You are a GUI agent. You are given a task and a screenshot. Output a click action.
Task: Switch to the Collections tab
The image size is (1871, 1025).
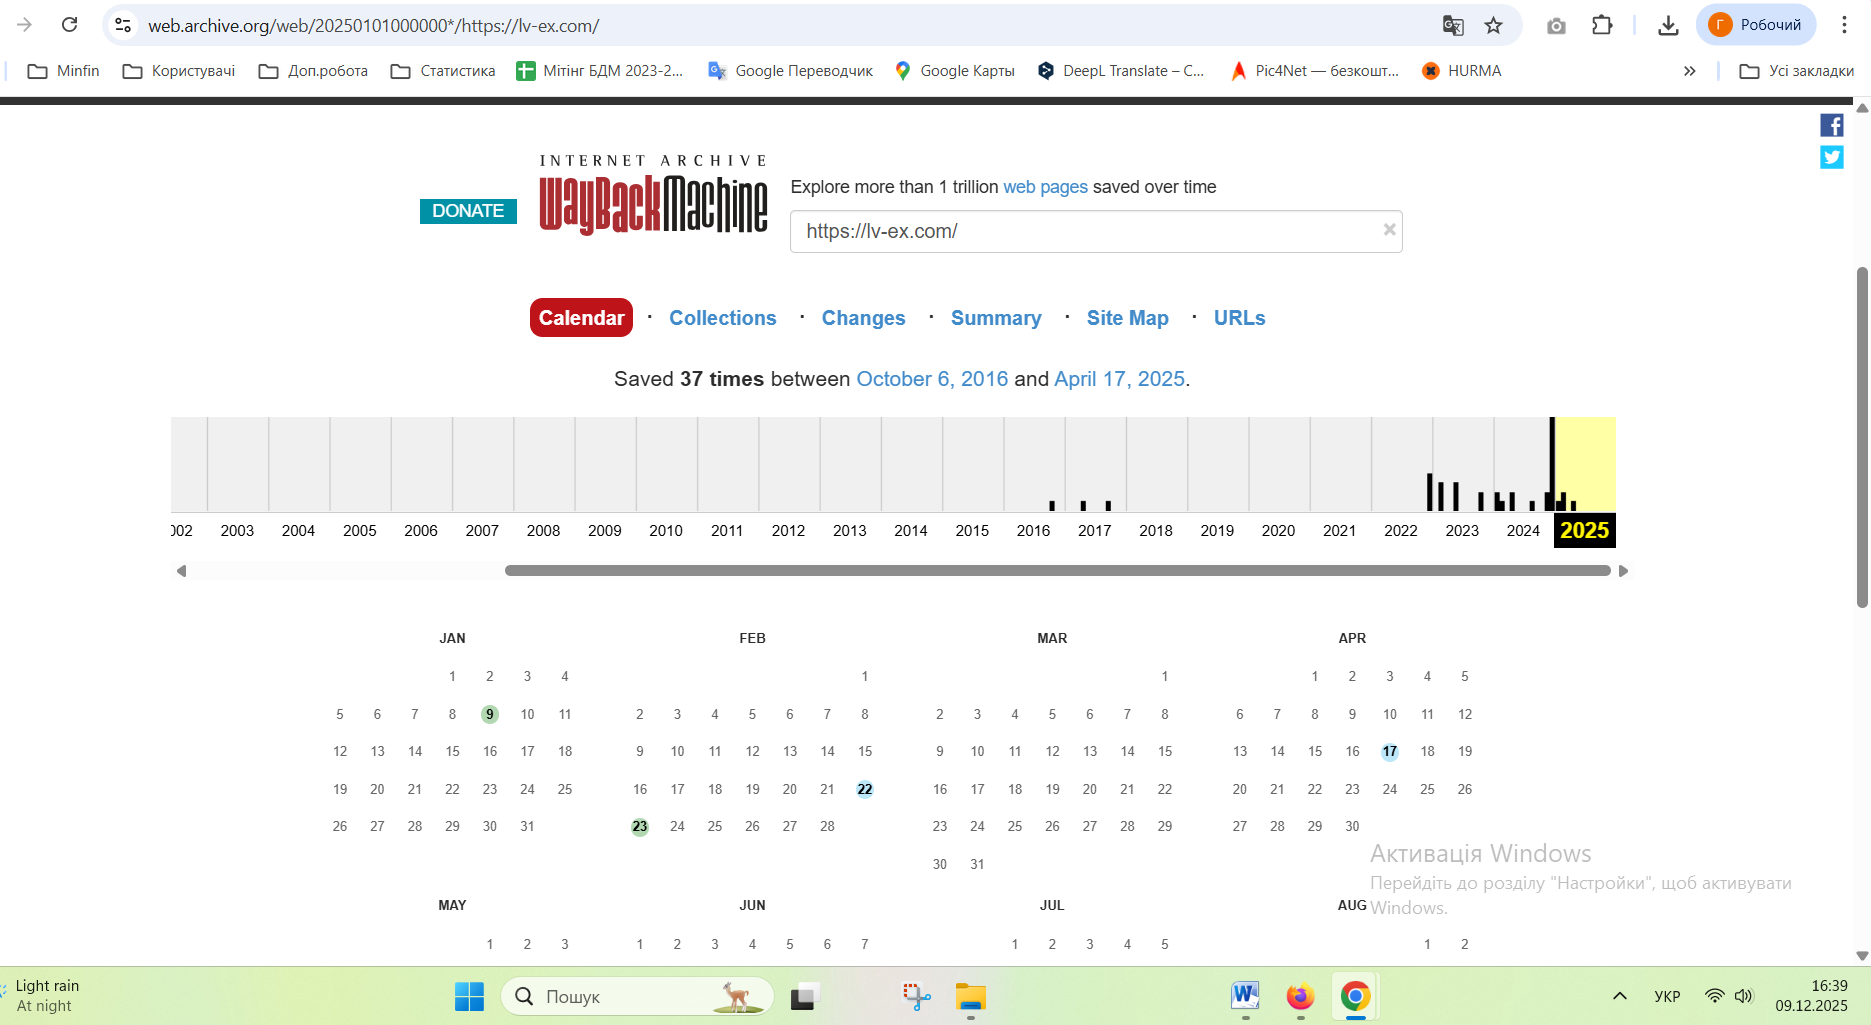pyautogui.click(x=723, y=318)
